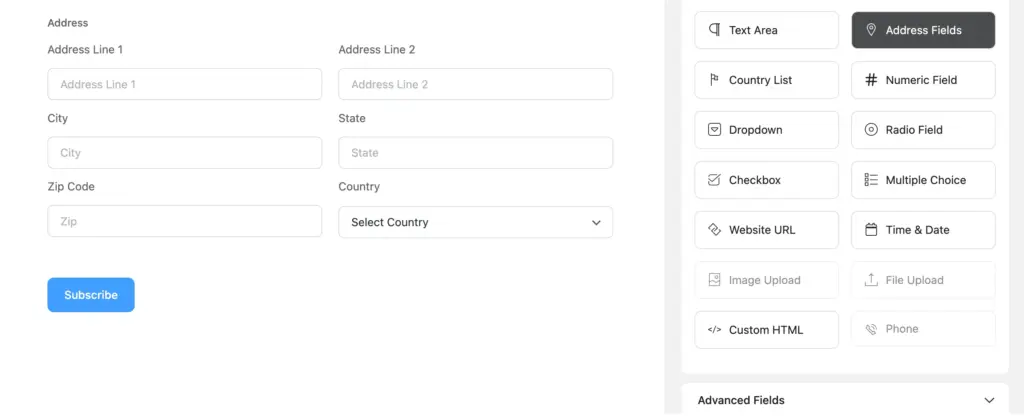Viewport: 1024px width, 417px height.
Task: Click the Address Fields pin icon
Action: [x=871, y=30]
